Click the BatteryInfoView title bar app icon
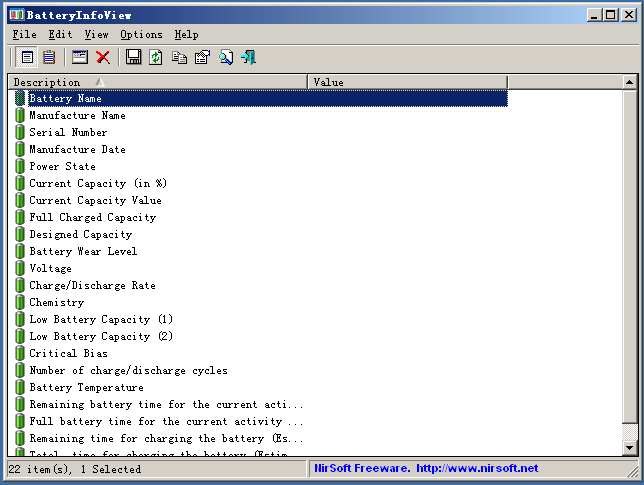This screenshot has height=485, width=644. (x=17, y=15)
